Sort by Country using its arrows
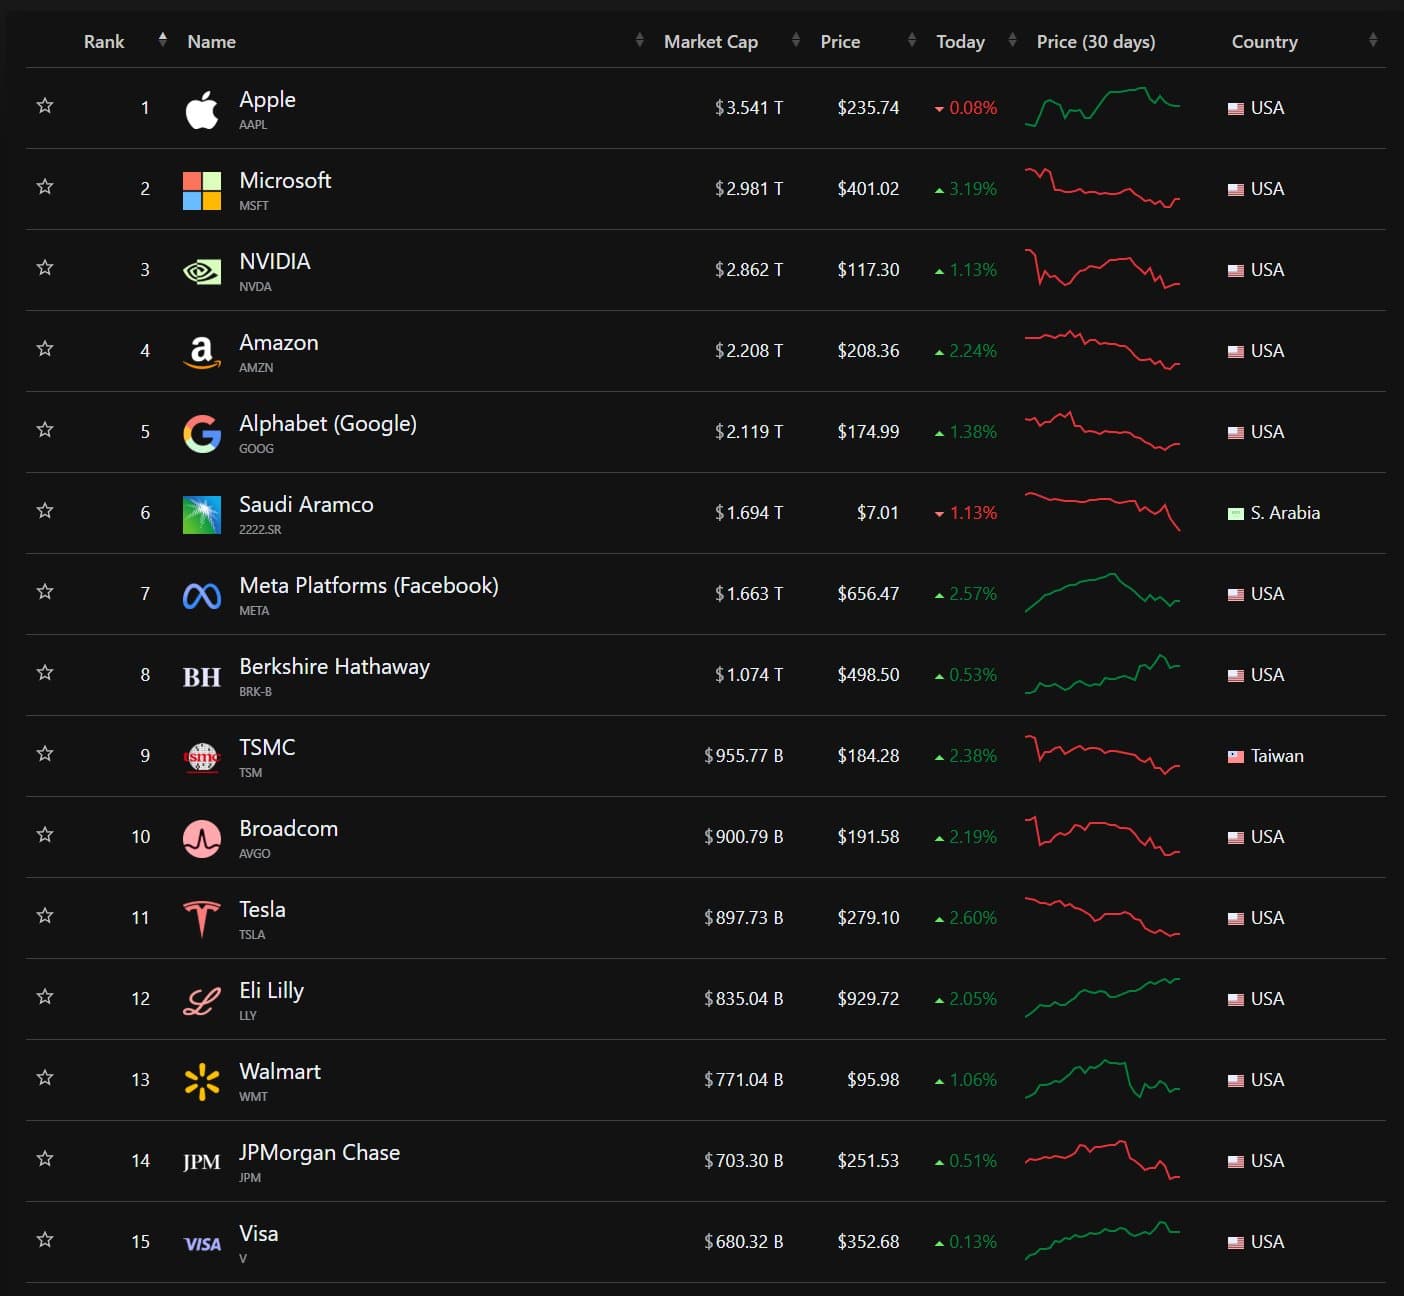 tap(1373, 40)
